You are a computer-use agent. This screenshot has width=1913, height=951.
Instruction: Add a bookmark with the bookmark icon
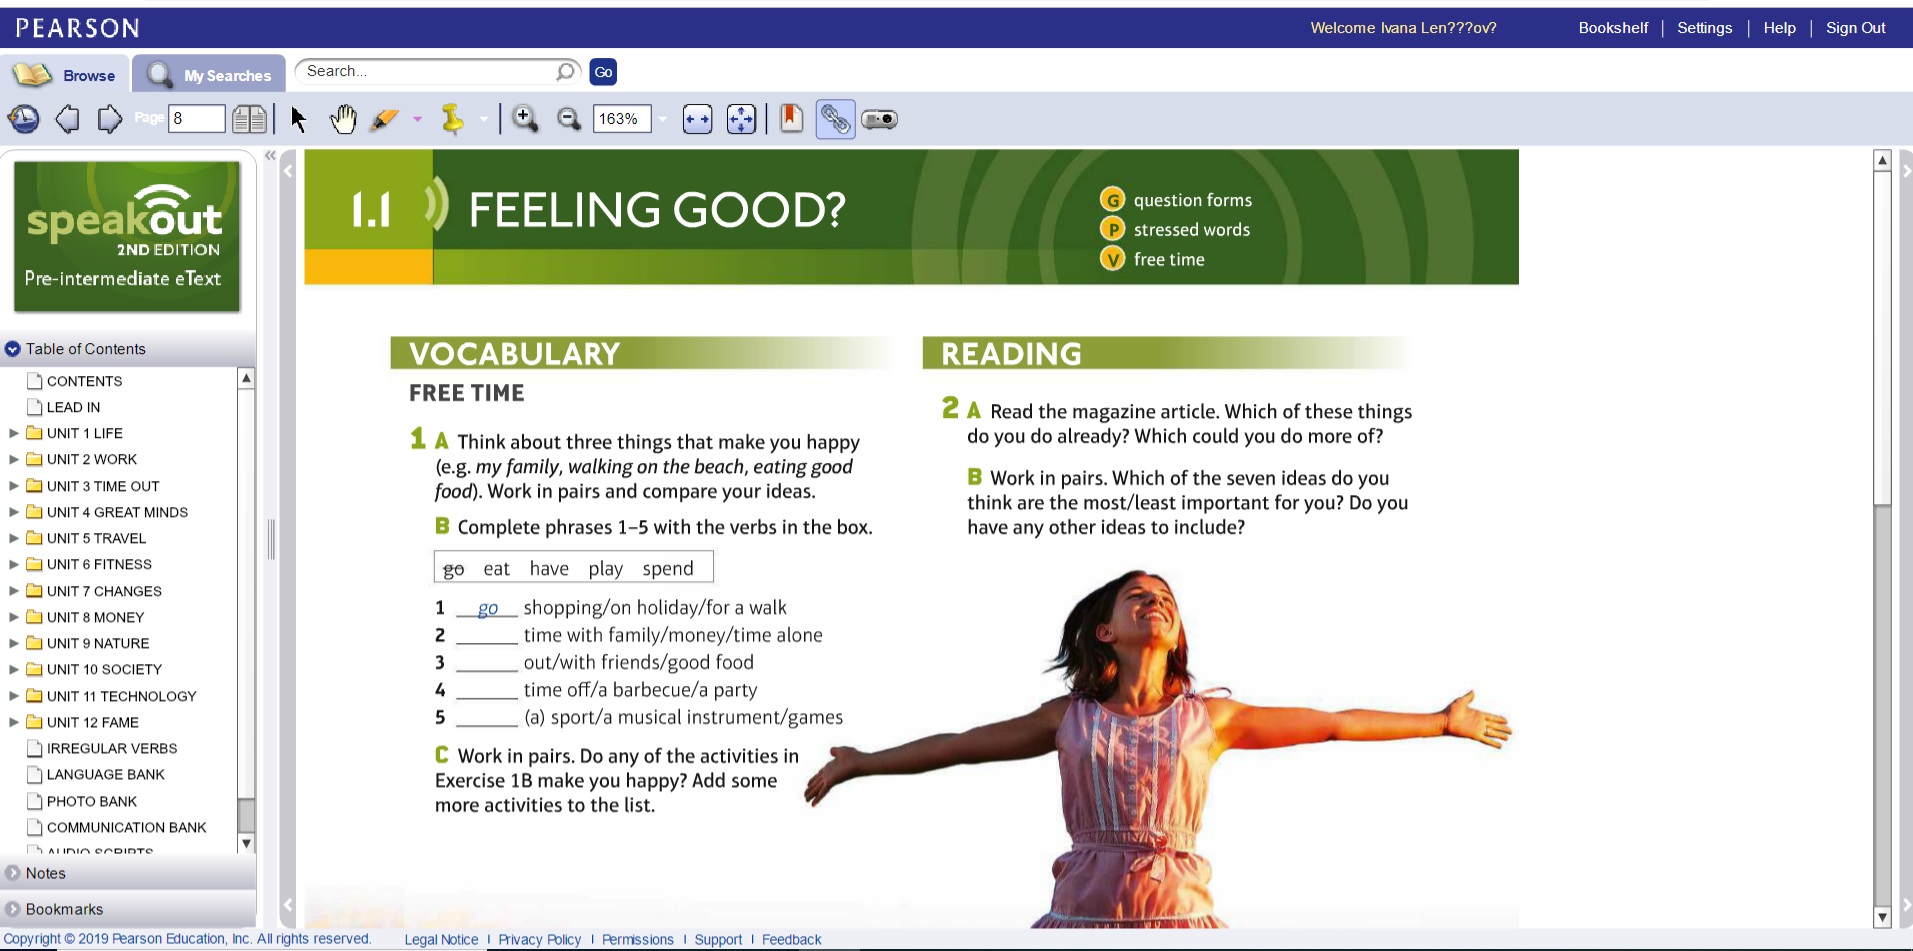(791, 119)
